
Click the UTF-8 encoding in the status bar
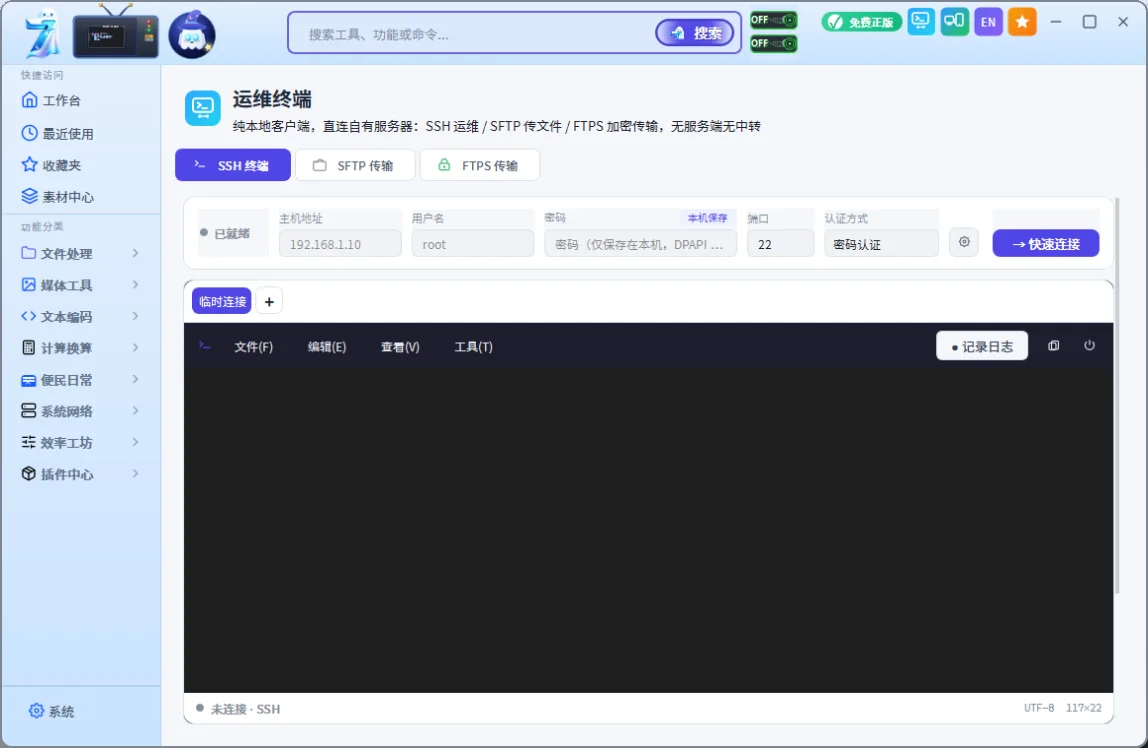pos(1039,708)
